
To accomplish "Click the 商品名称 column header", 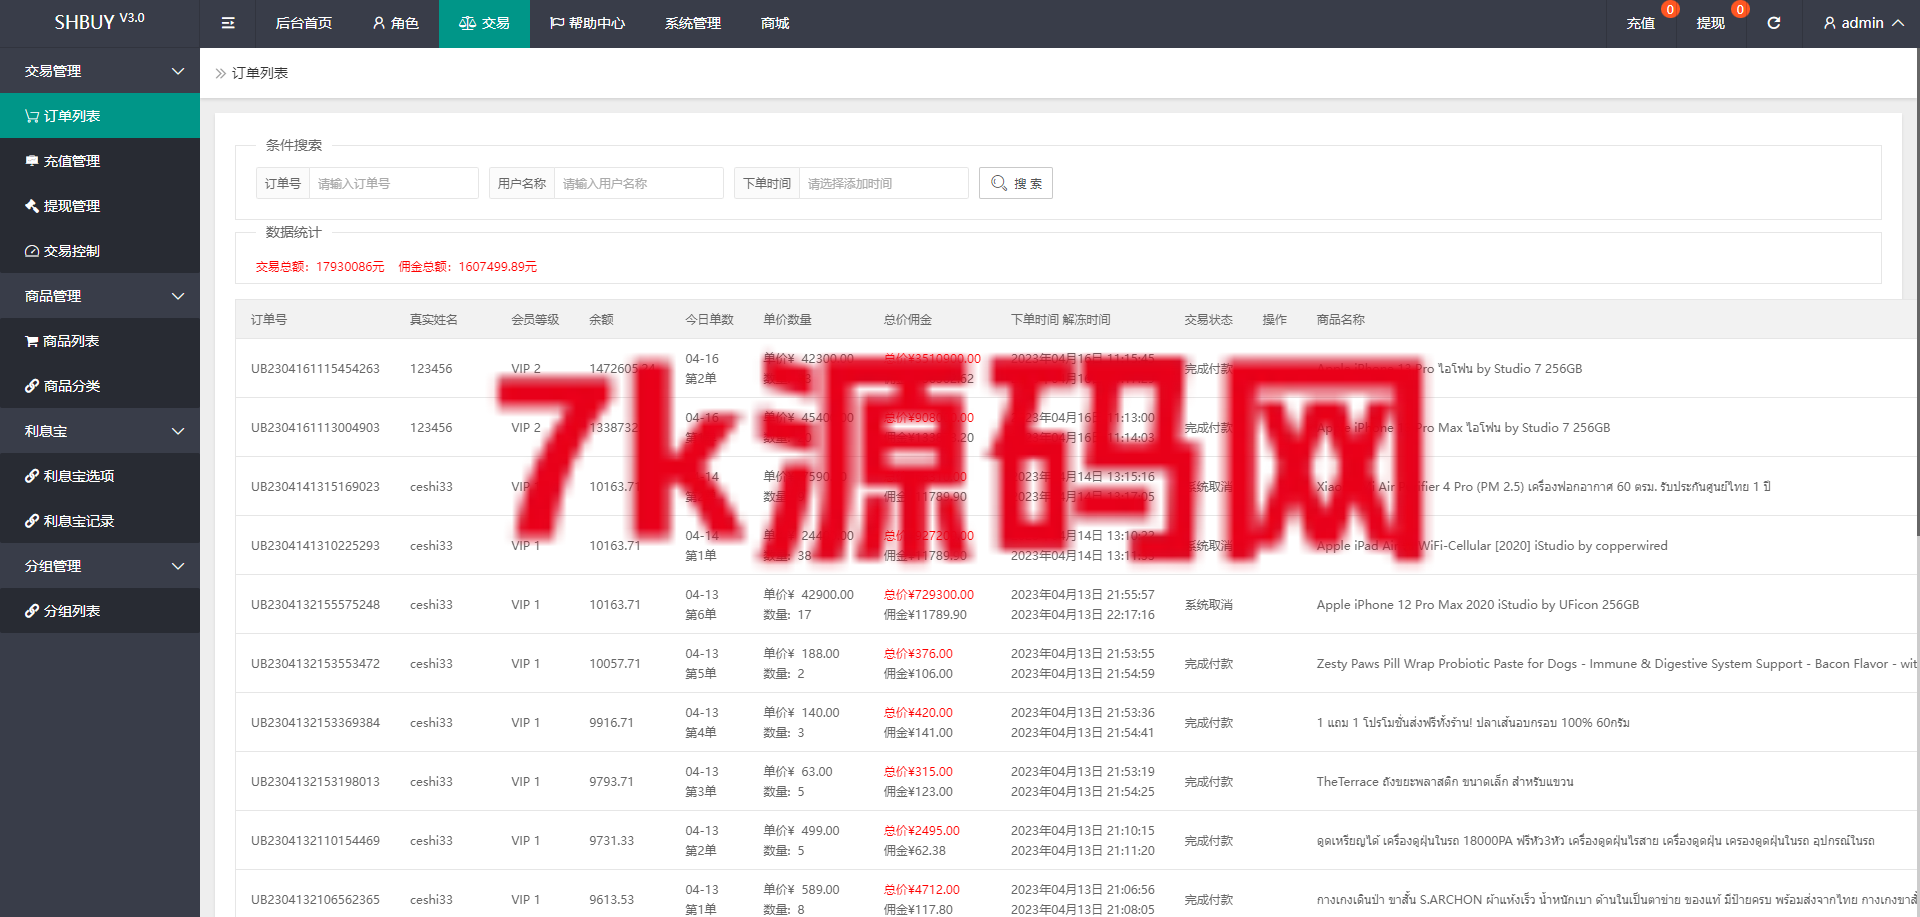I will pos(1341,320).
